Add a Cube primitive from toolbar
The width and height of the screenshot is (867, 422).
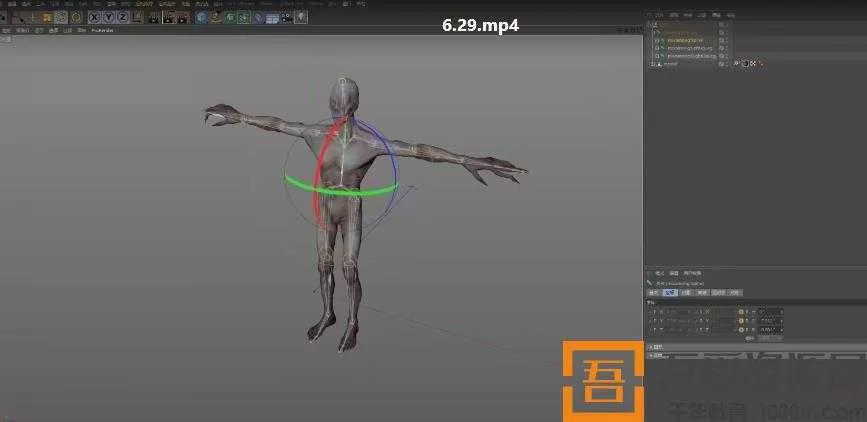pos(201,17)
